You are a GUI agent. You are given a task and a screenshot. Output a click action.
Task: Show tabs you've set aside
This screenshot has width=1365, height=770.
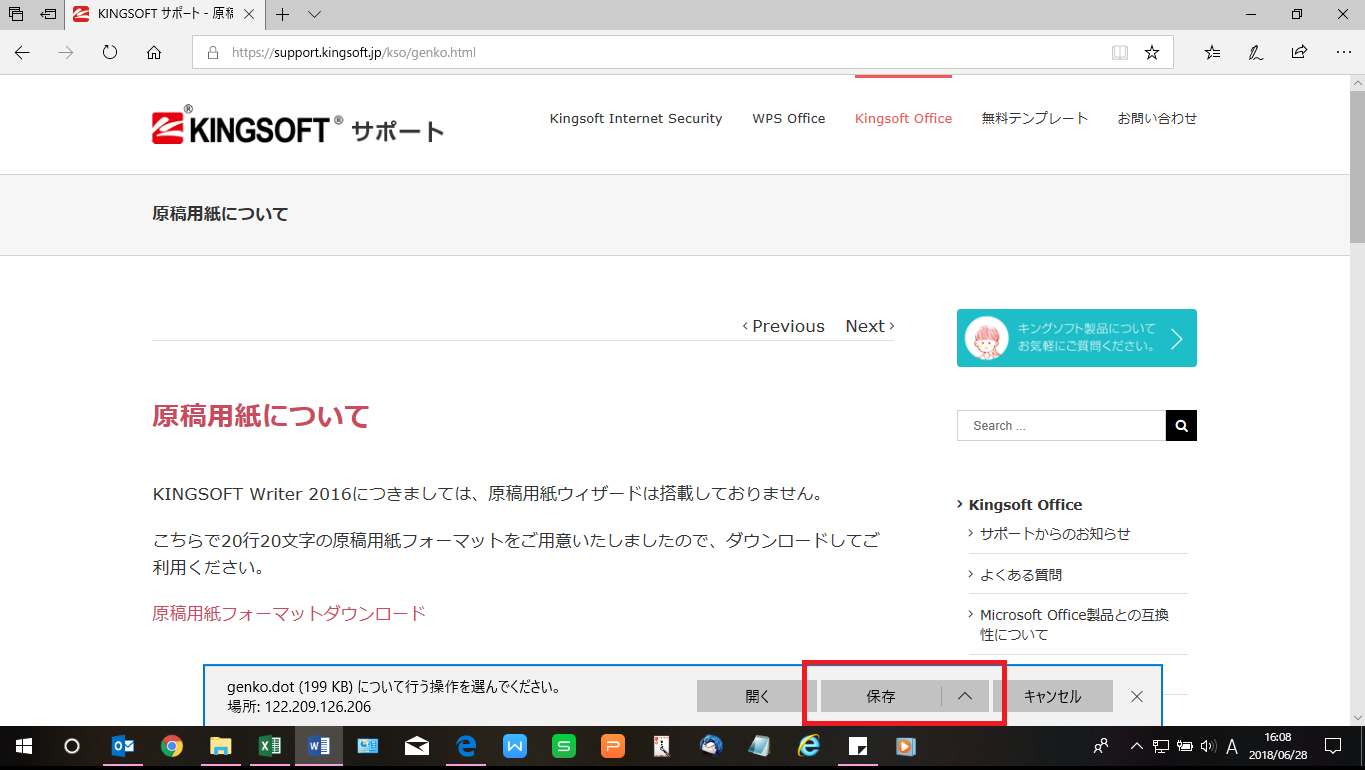16,14
